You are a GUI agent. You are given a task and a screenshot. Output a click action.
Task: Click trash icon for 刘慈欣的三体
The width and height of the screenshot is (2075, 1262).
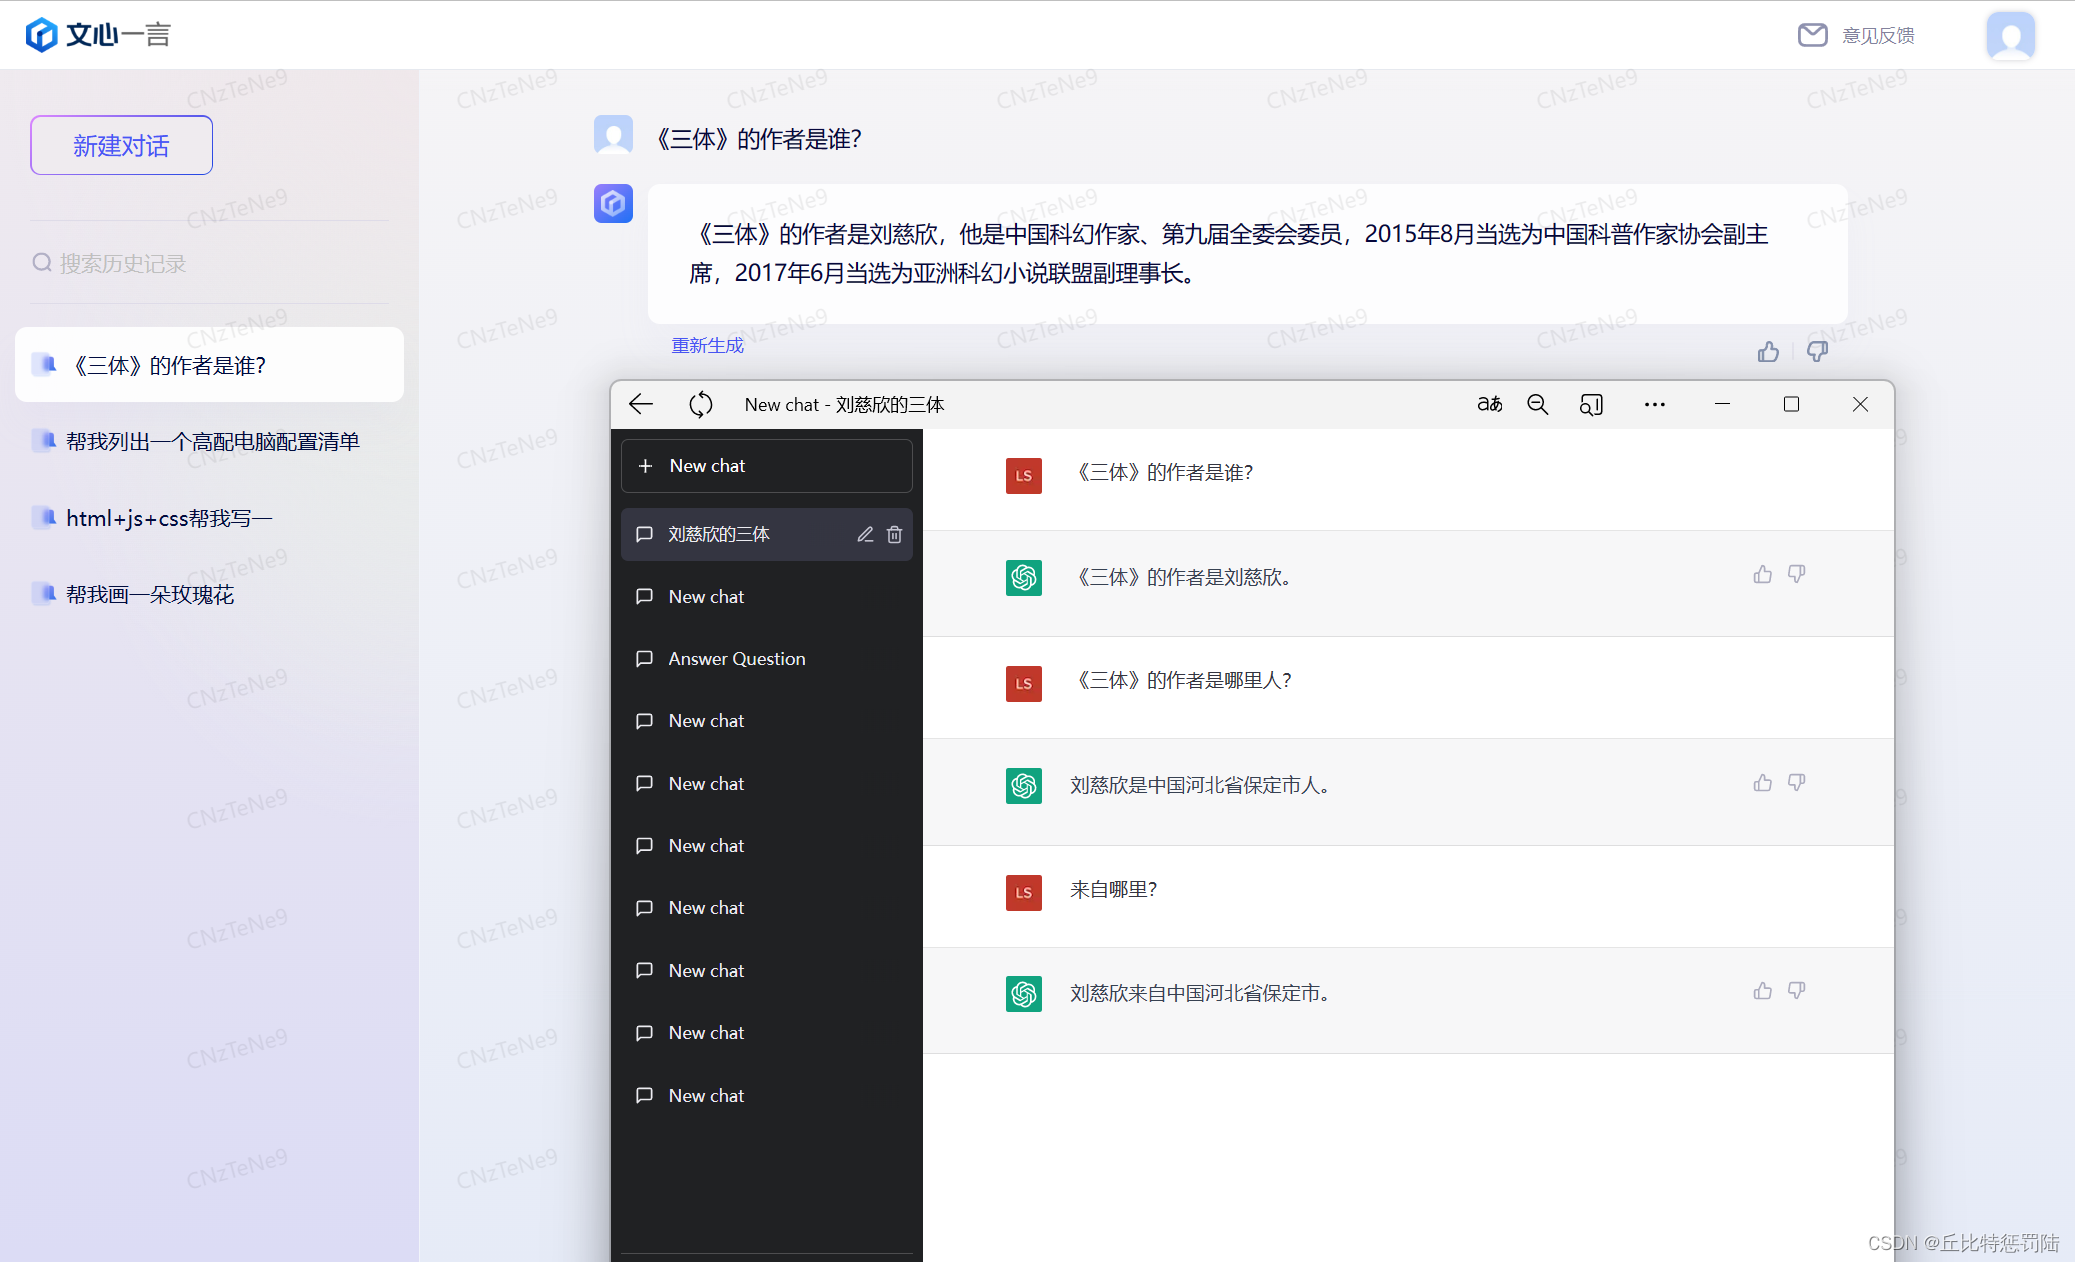click(x=894, y=534)
